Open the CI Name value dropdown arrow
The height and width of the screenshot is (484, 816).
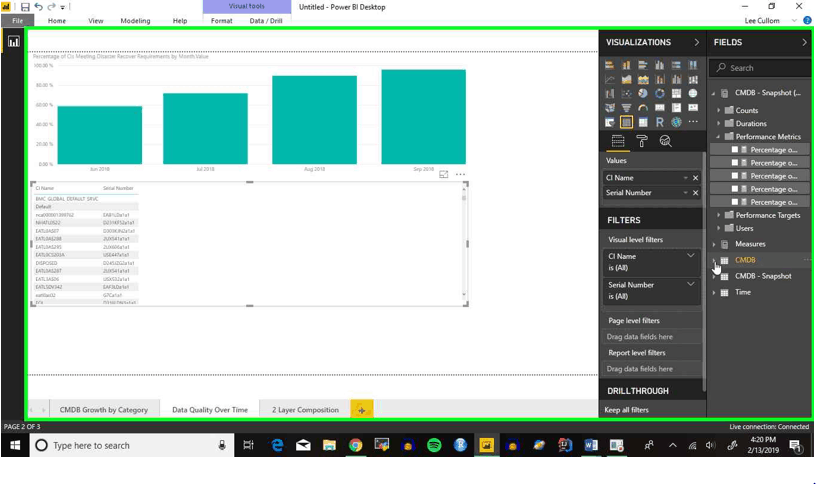pyautogui.click(x=685, y=178)
